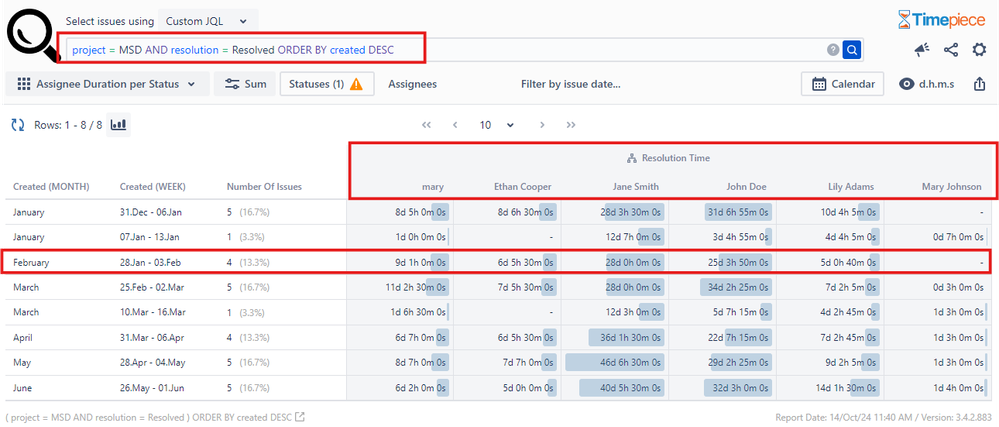Image resolution: width=999 pixels, height=427 pixels.
Task: Click the Number Of Issues column header
Action: point(264,187)
